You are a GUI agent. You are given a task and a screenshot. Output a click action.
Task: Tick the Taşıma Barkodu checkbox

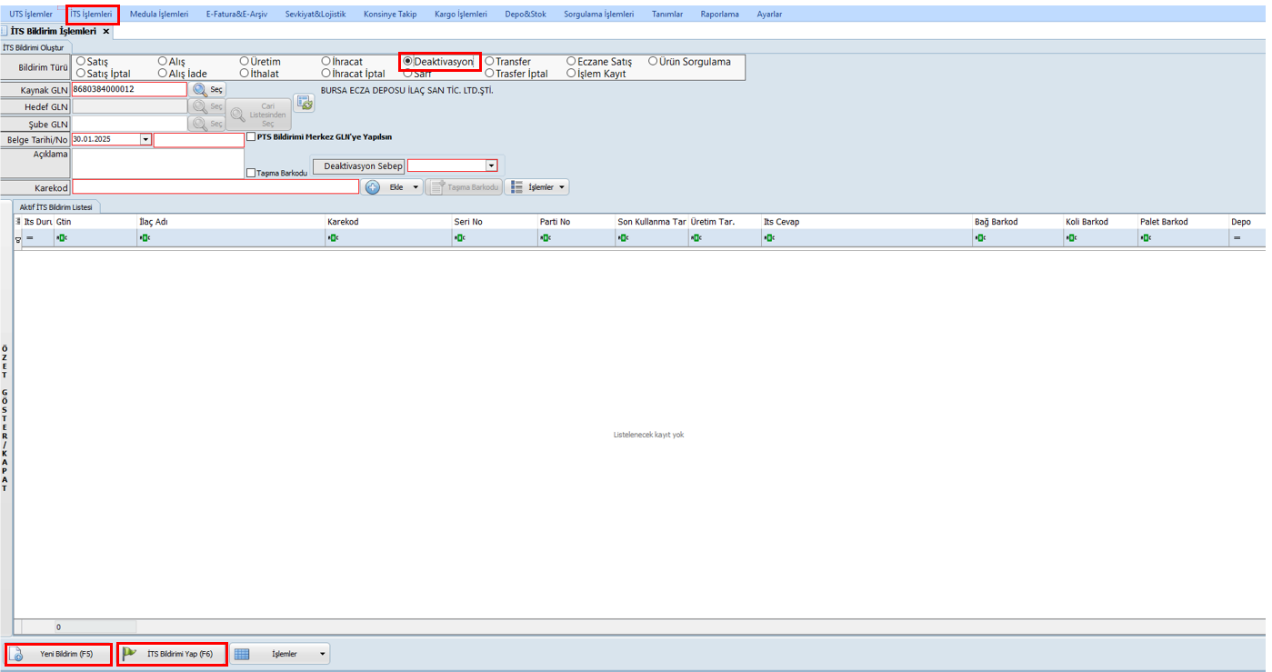pos(250,172)
